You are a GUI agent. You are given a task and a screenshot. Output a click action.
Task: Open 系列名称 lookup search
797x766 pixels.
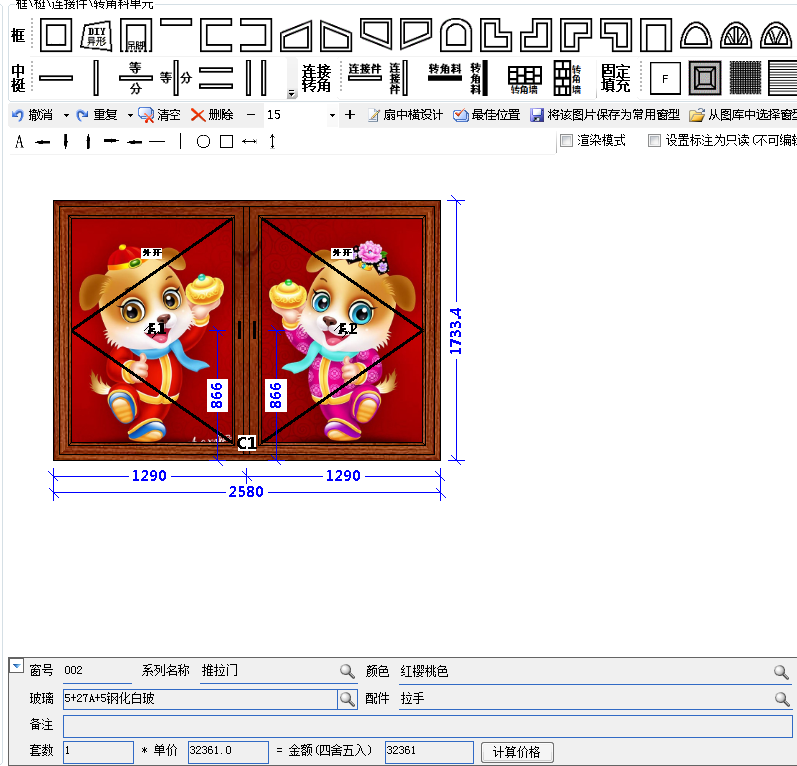coord(347,671)
